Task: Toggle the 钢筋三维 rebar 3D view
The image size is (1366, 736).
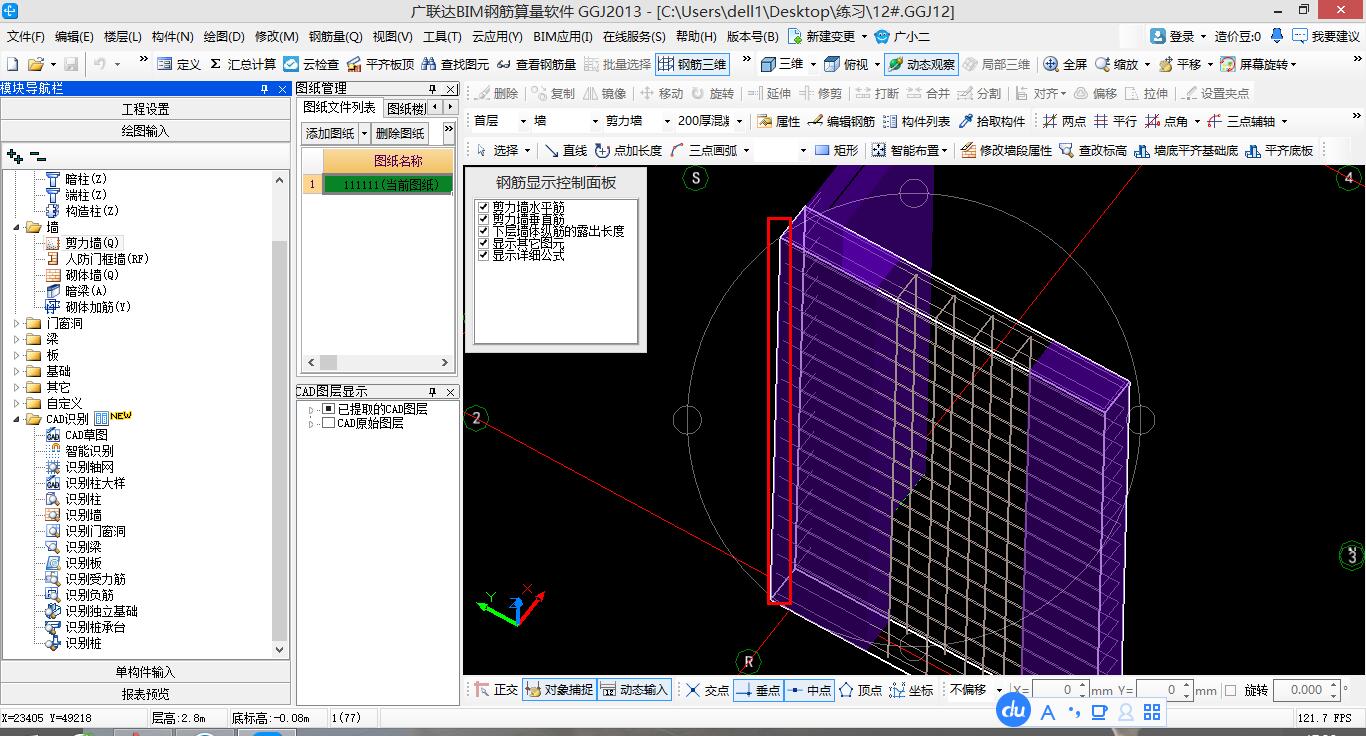Action: pos(692,64)
